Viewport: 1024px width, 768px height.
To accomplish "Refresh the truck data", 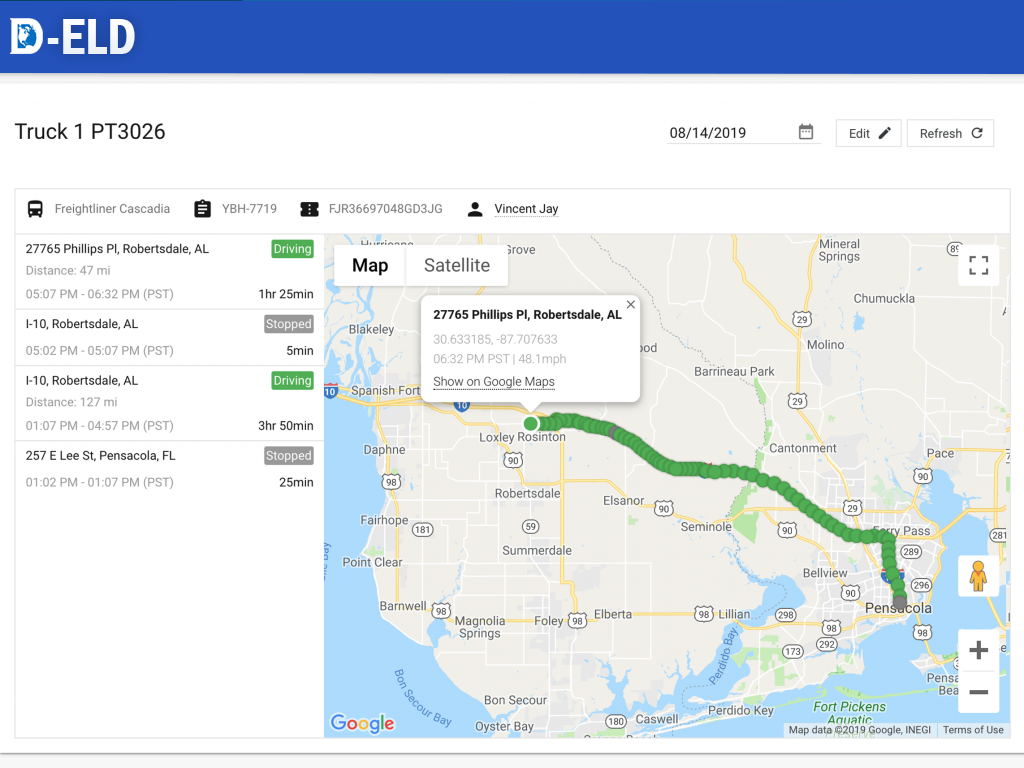I will [x=950, y=133].
